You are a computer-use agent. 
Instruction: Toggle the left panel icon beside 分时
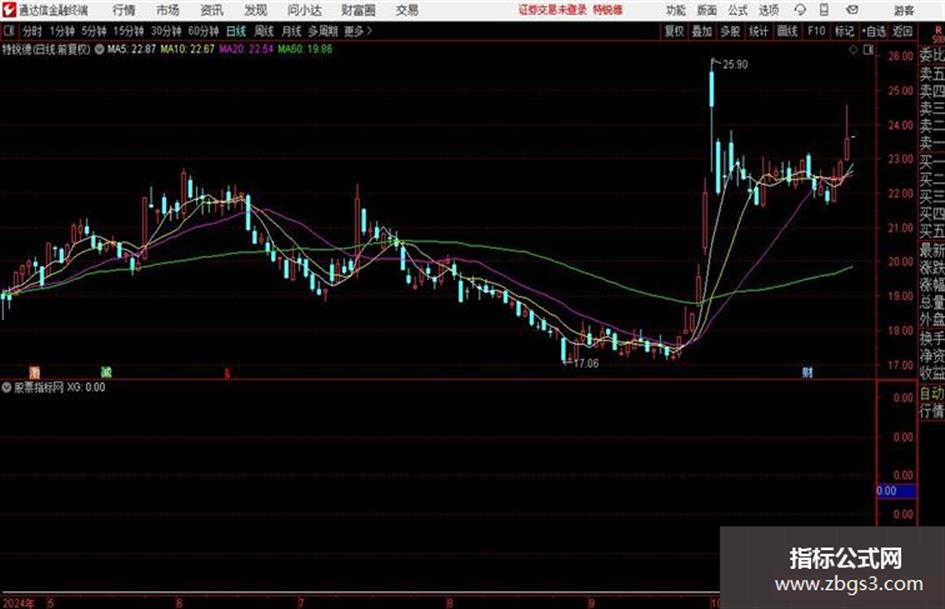[8, 31]
